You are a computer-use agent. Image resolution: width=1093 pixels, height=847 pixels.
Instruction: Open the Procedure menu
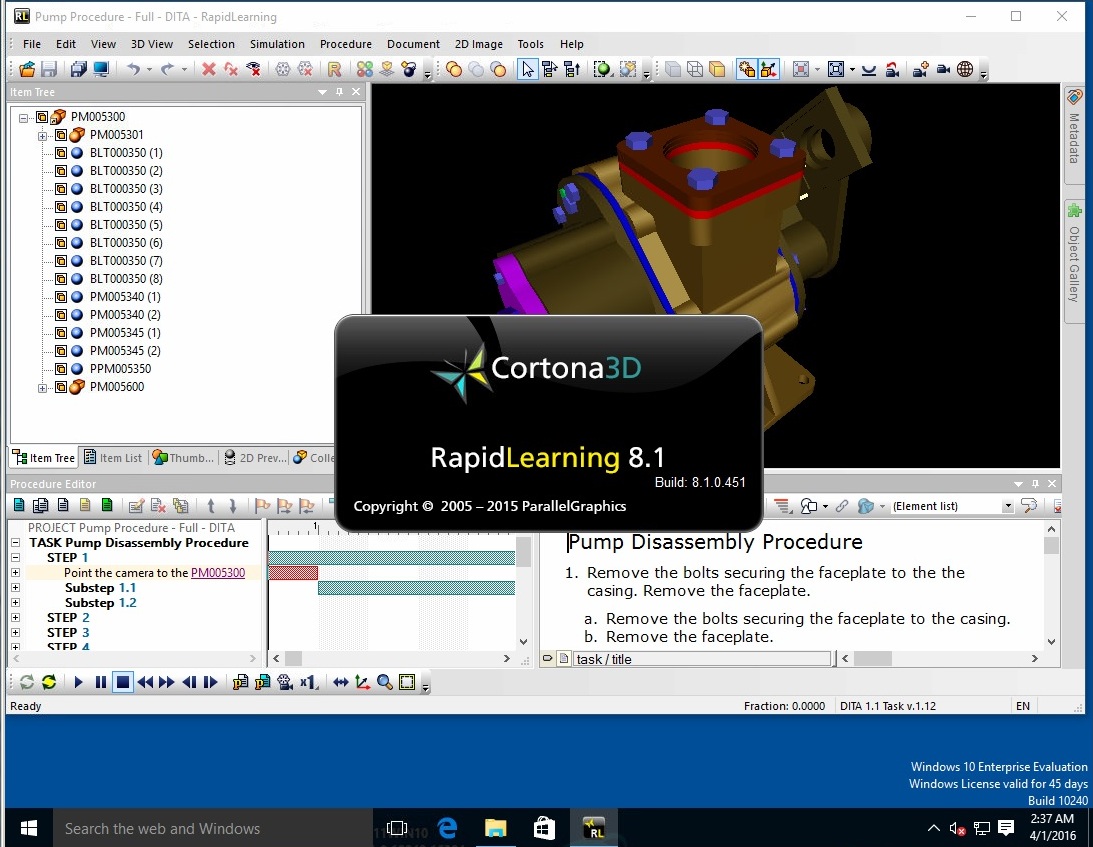[346, 44]
